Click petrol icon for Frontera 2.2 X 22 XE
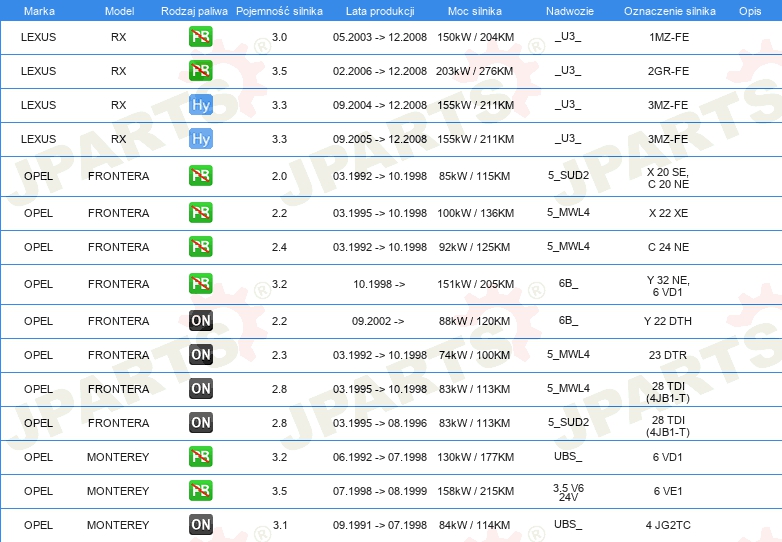This screenshot has width=782, height=542. tap(200, 212)
